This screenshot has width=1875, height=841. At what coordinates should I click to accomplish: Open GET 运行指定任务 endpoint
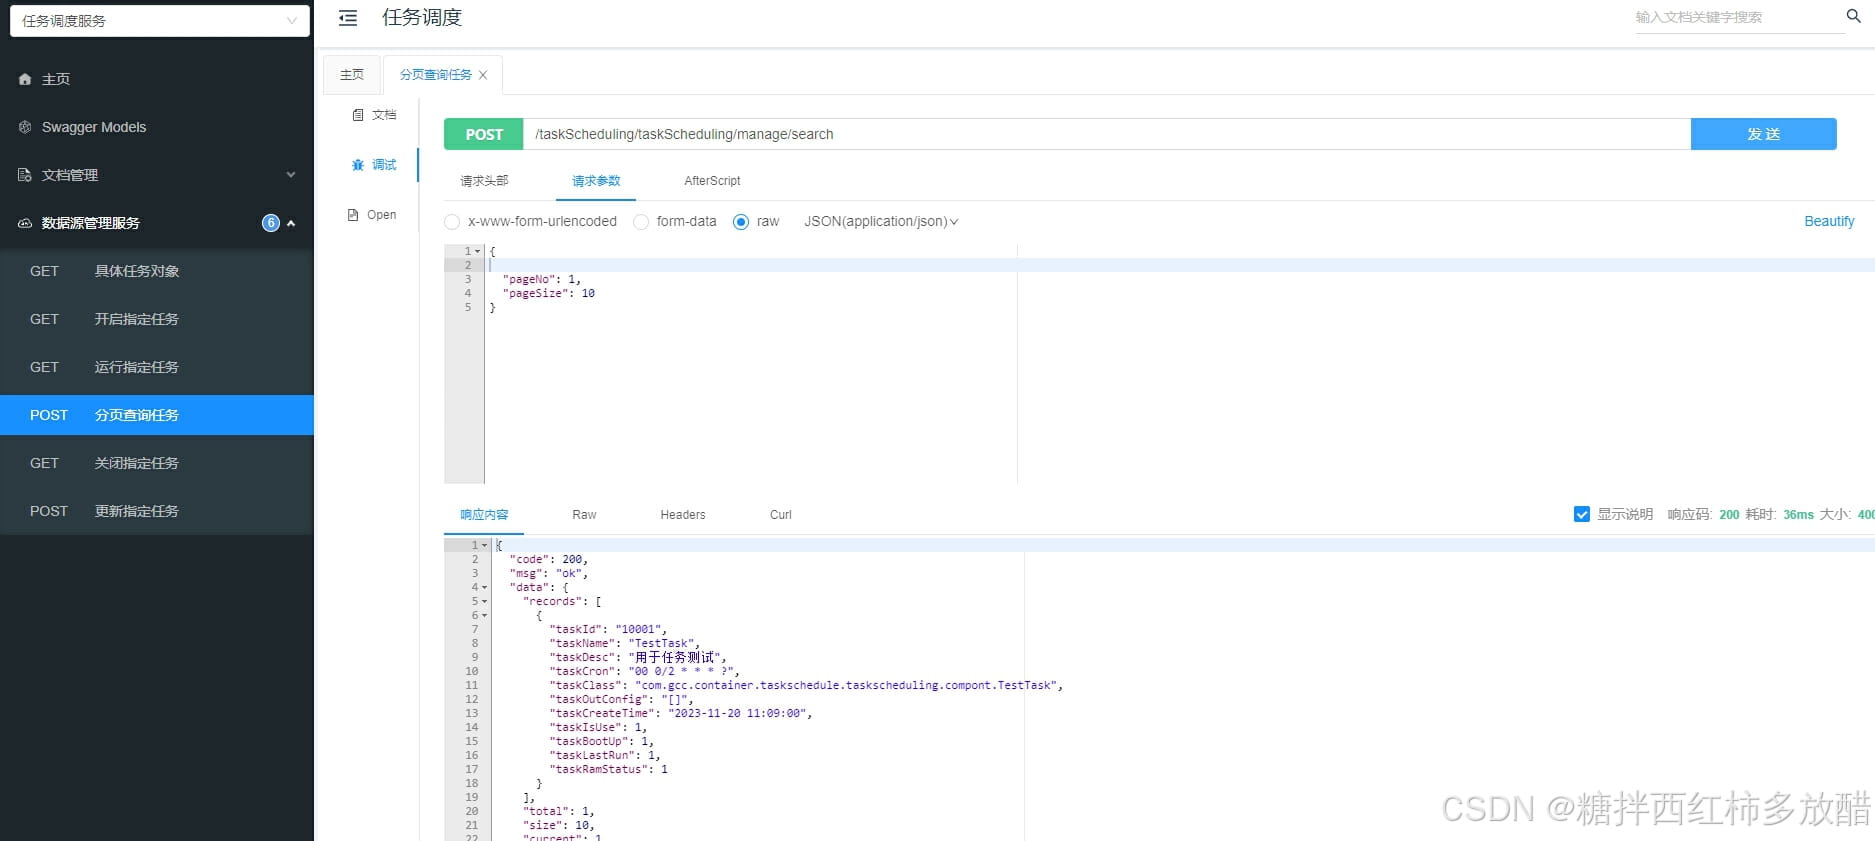point(157,367)
